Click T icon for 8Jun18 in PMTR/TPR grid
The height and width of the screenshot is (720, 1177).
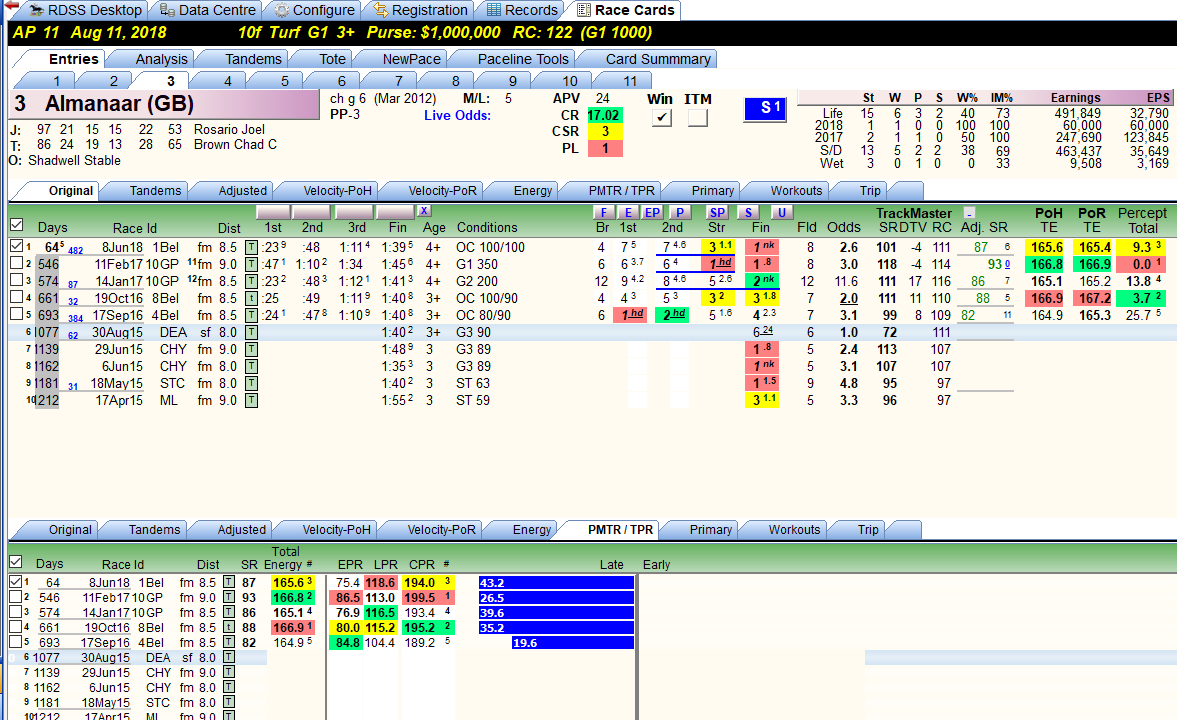(228, 583)
